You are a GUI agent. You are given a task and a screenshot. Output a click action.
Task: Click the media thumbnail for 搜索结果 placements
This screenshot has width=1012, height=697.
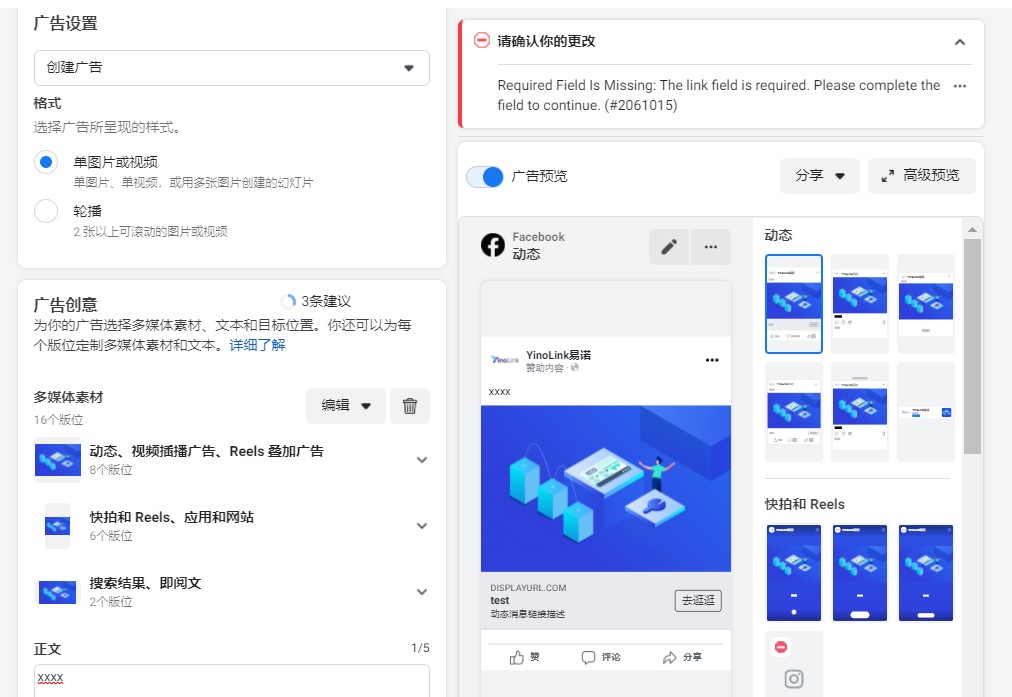click(57, 592)
